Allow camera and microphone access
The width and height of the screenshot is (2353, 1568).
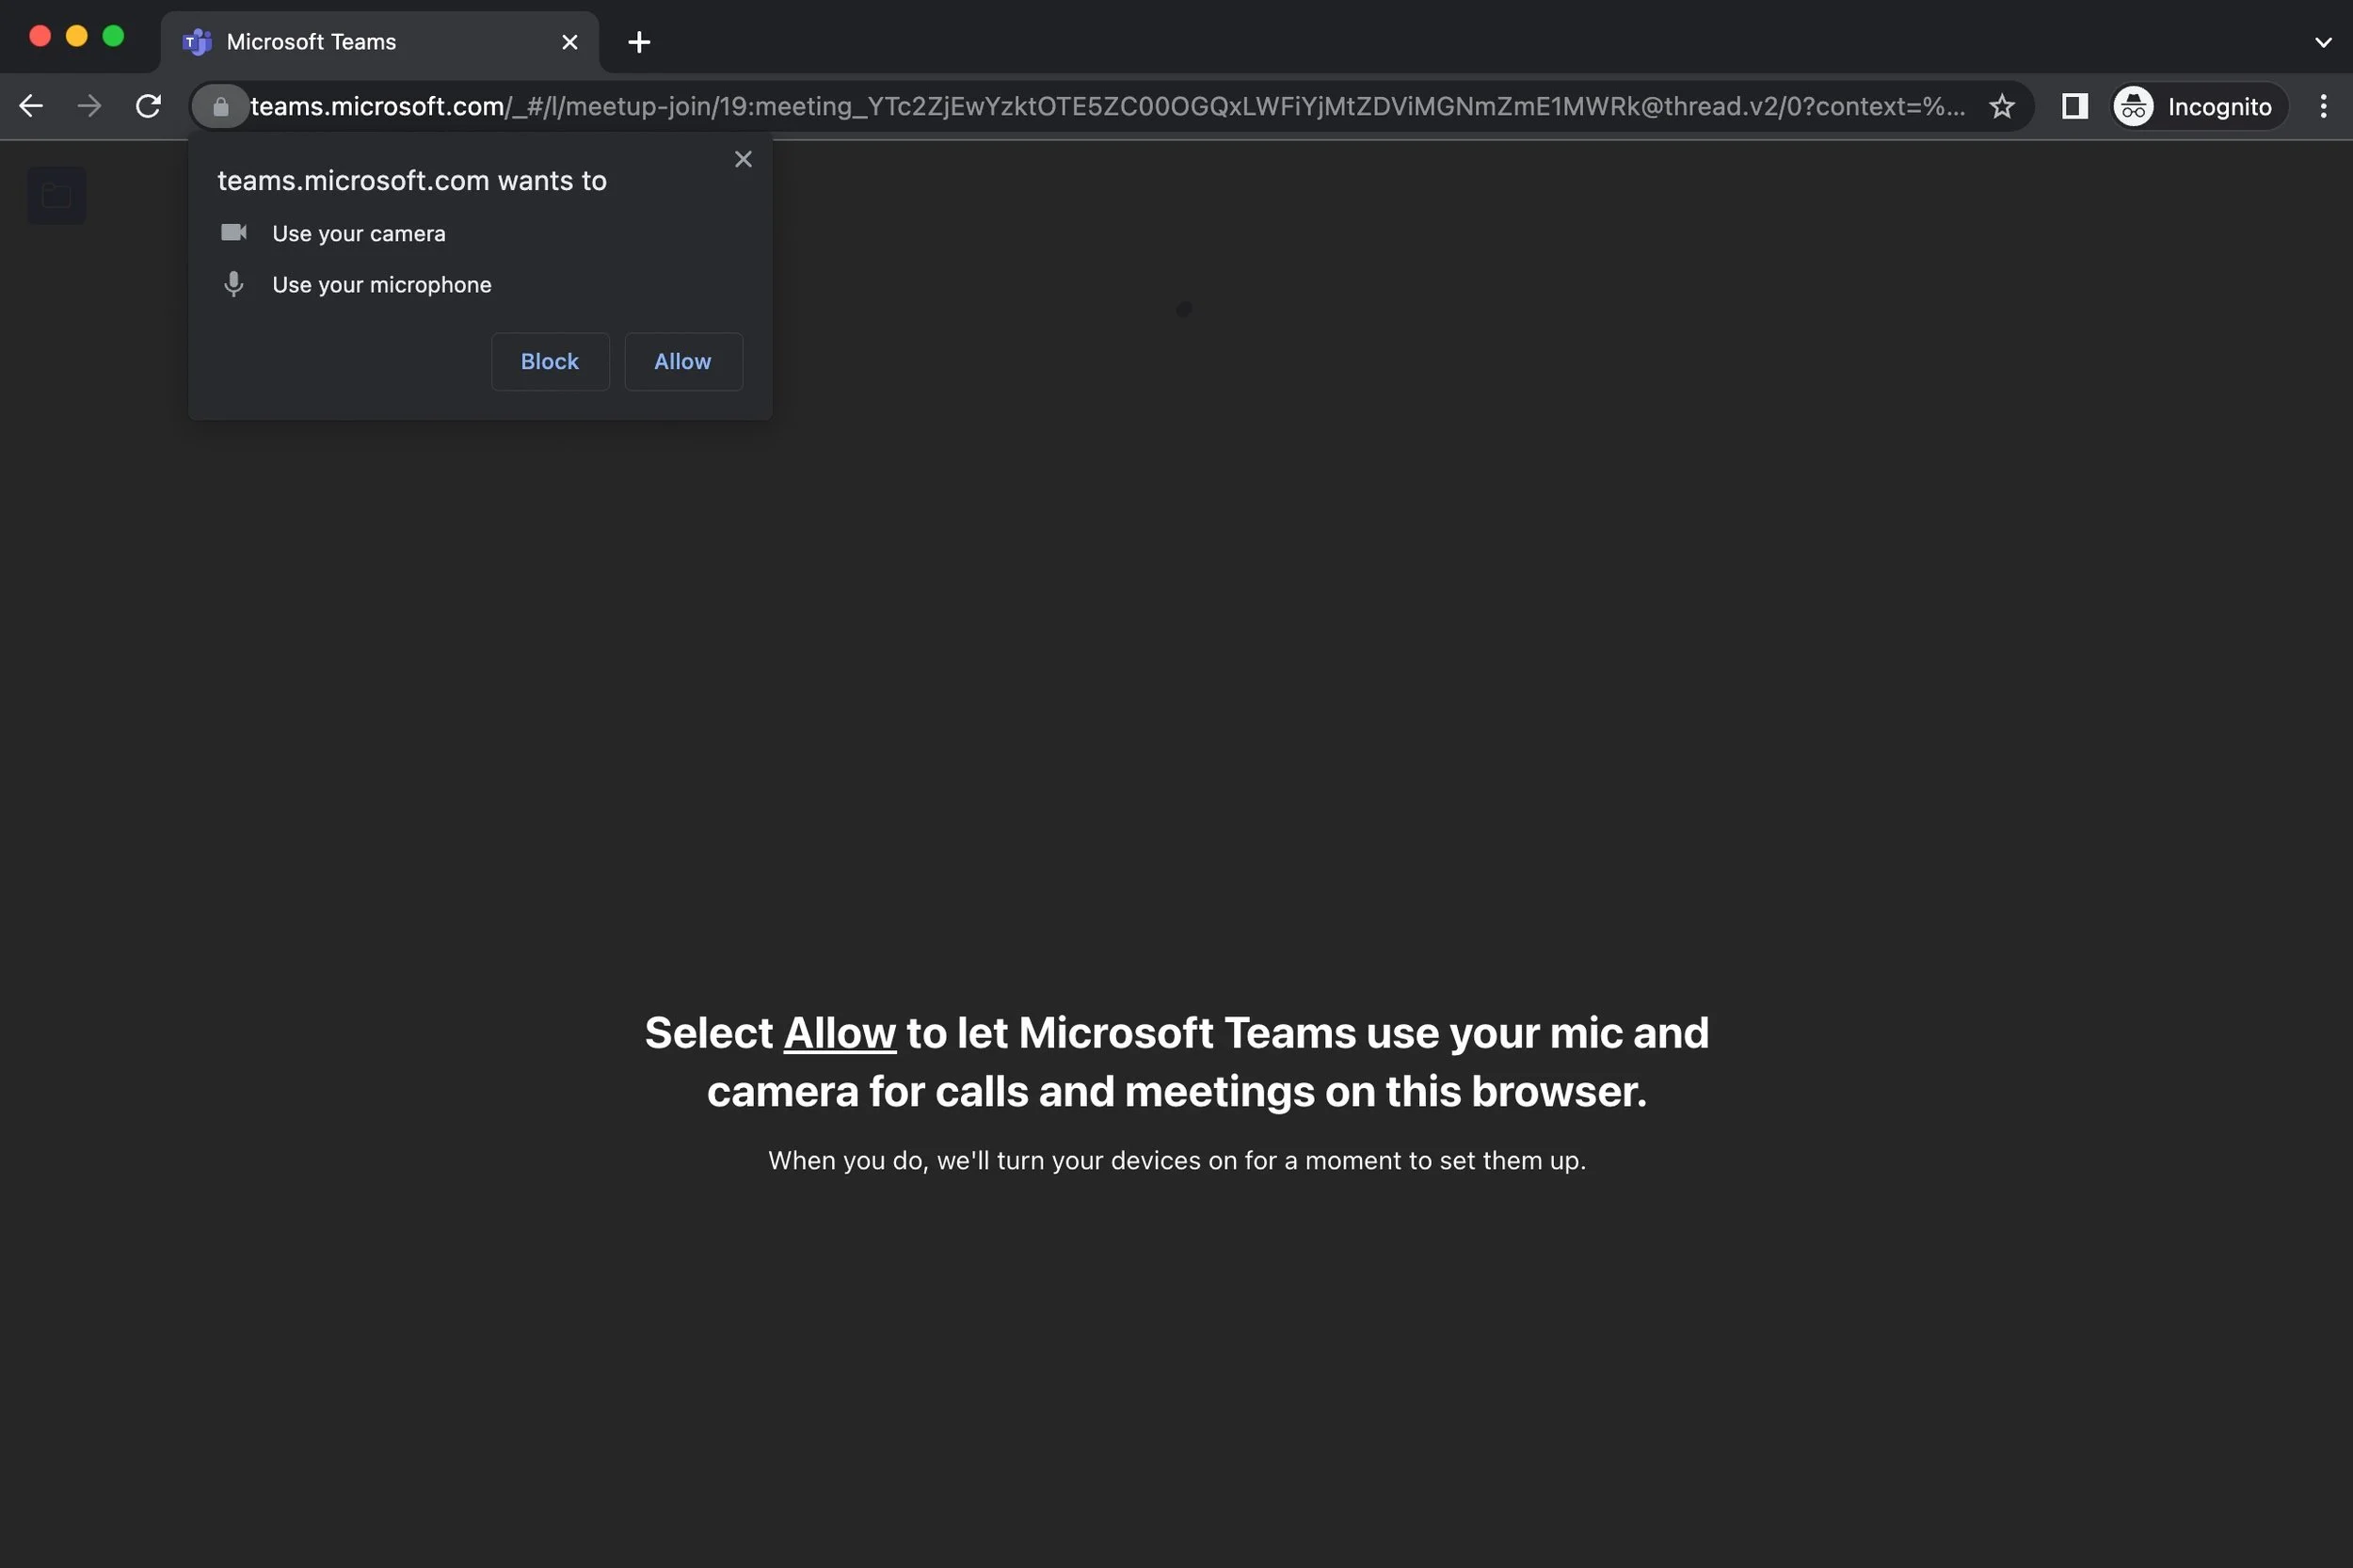click(x=682, y=361)
